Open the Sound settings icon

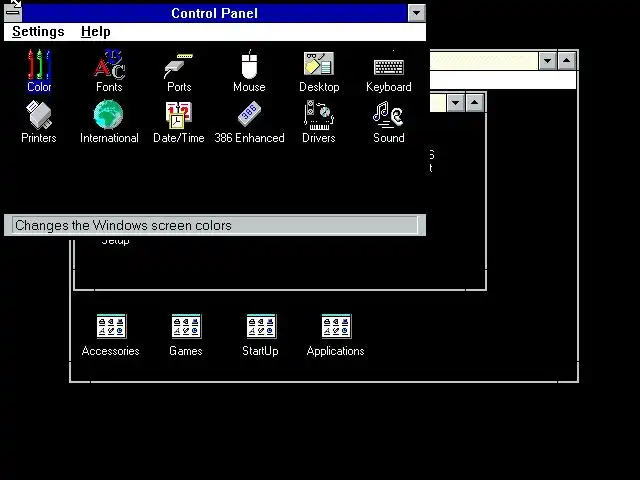389,122
